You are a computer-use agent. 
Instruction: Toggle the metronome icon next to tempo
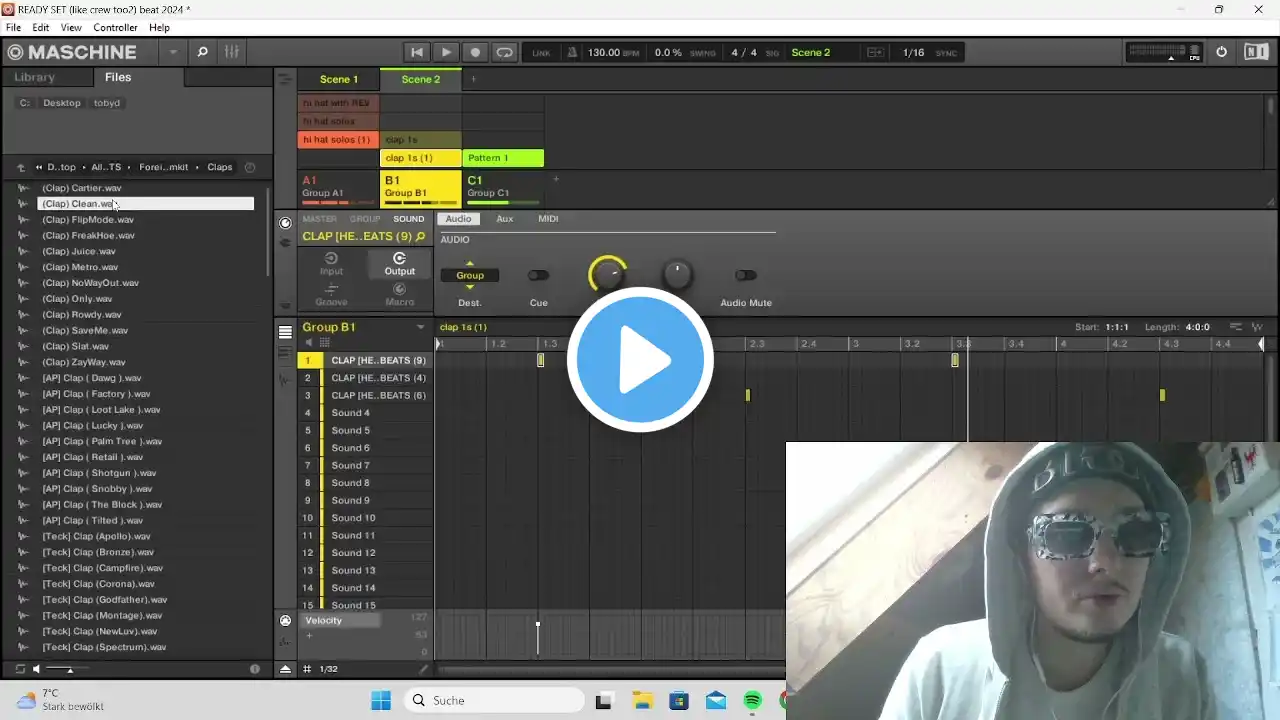(572, 52)
